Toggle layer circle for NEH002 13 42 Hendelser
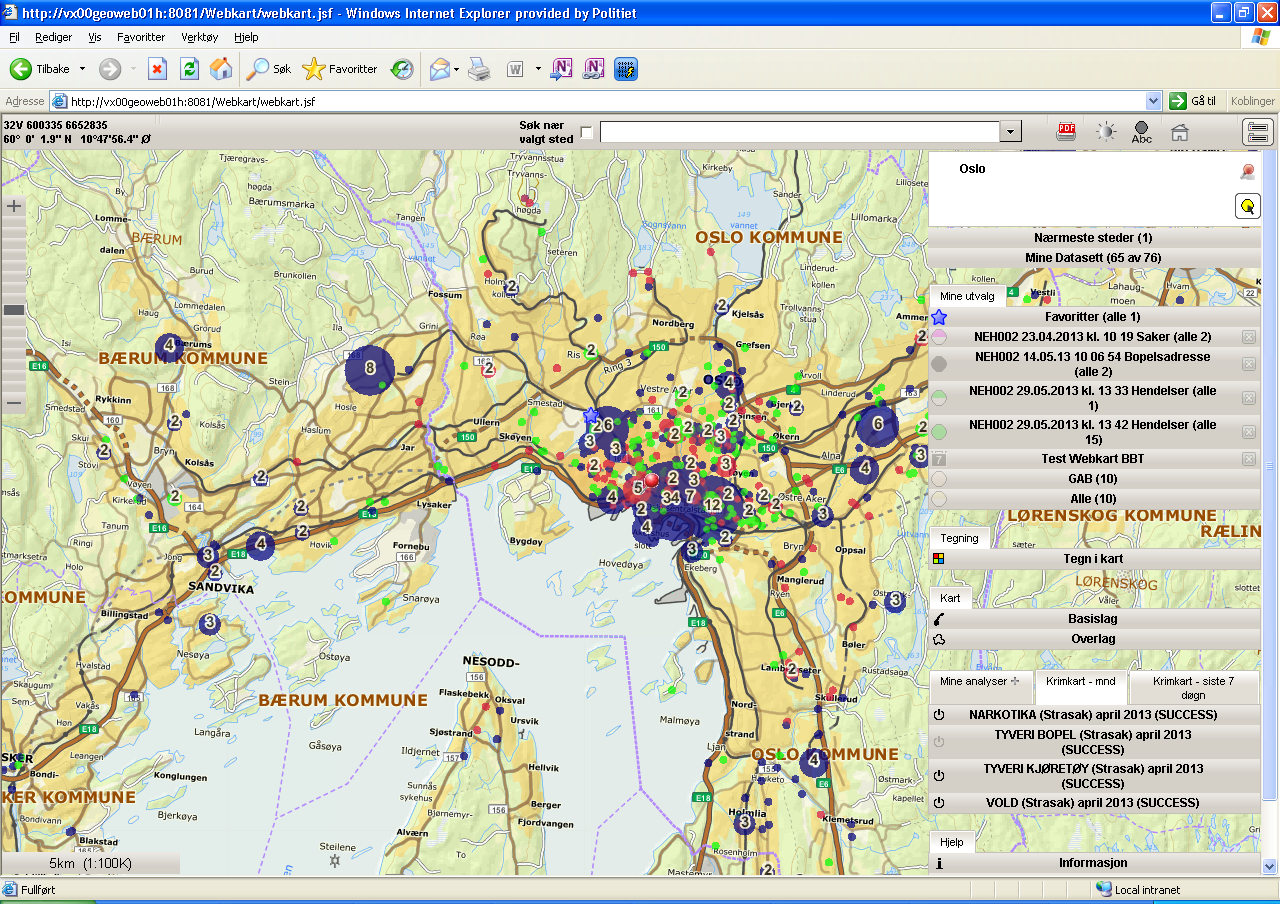 pos(939,432)
